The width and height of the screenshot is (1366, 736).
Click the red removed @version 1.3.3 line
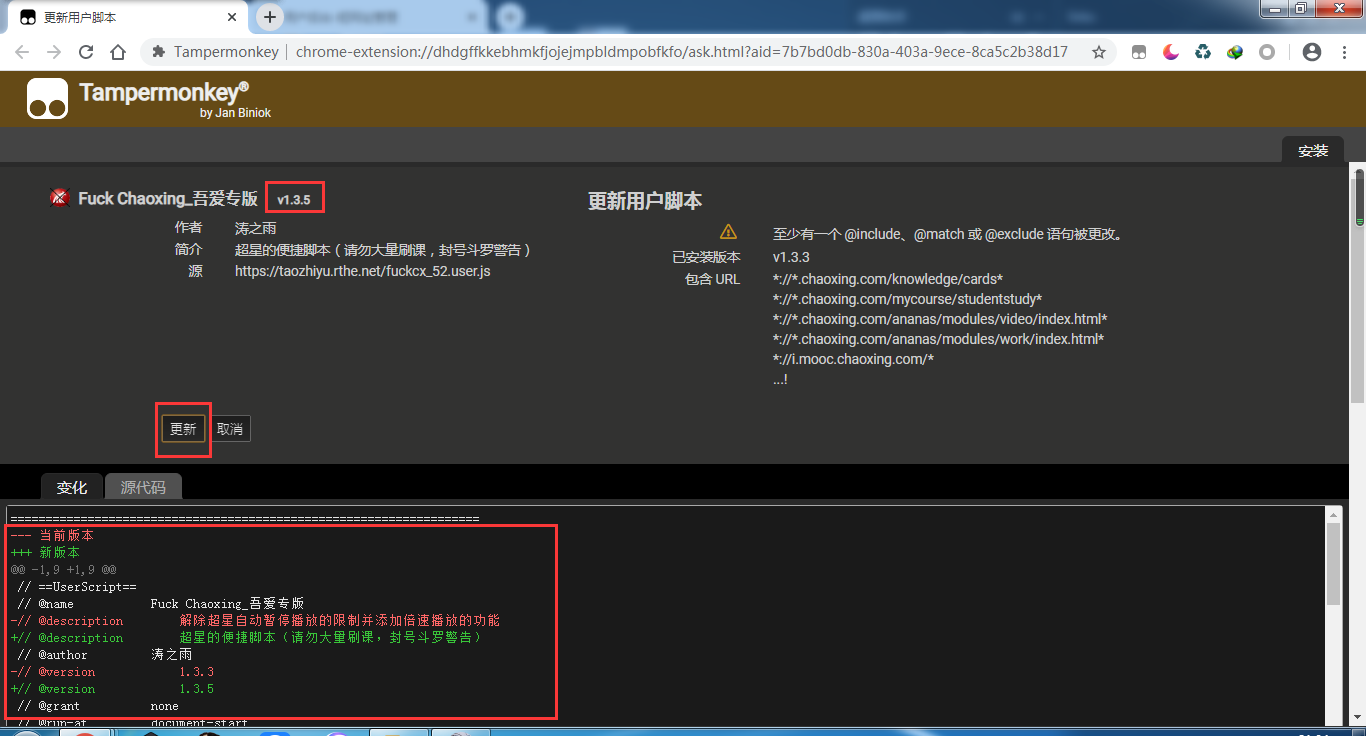[x=112, y=672]
